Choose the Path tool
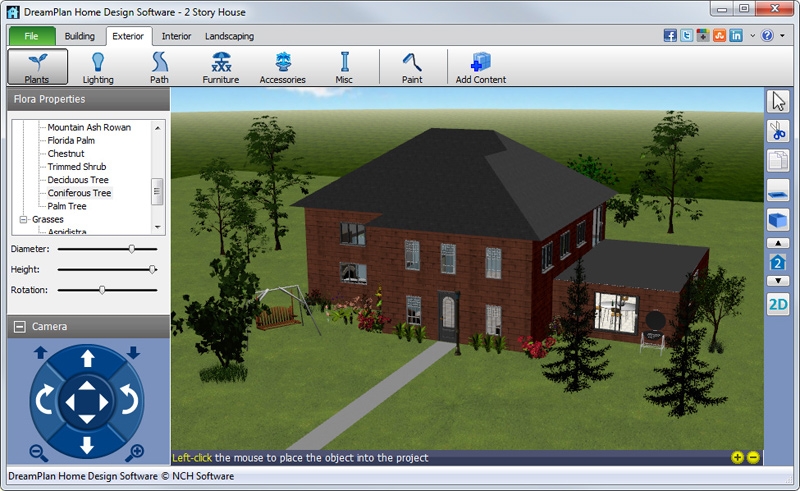 coord(159,67)
